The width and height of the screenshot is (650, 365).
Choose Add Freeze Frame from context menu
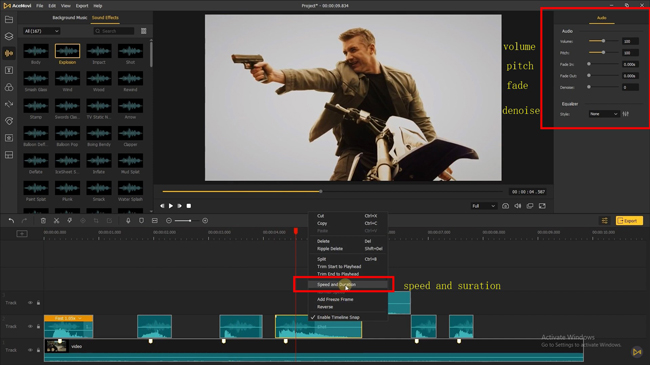347,299
